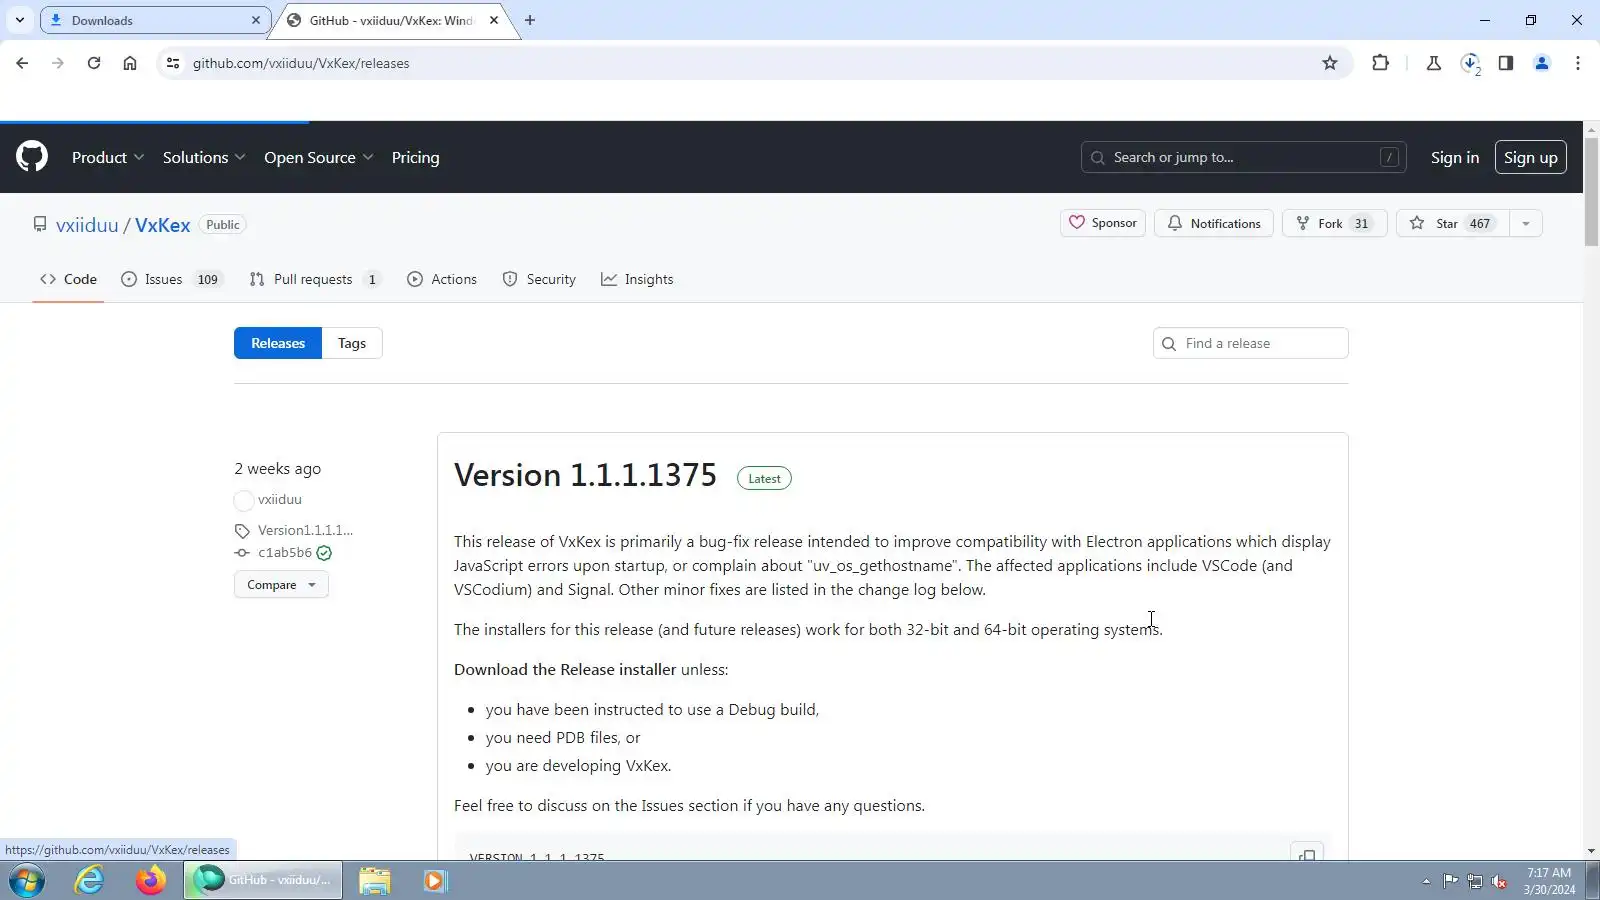Screen dimensions: 1600x900
Task: Open the Chrome Labs flask icon
Action: pyautogui.click(x=1434, y=63)
